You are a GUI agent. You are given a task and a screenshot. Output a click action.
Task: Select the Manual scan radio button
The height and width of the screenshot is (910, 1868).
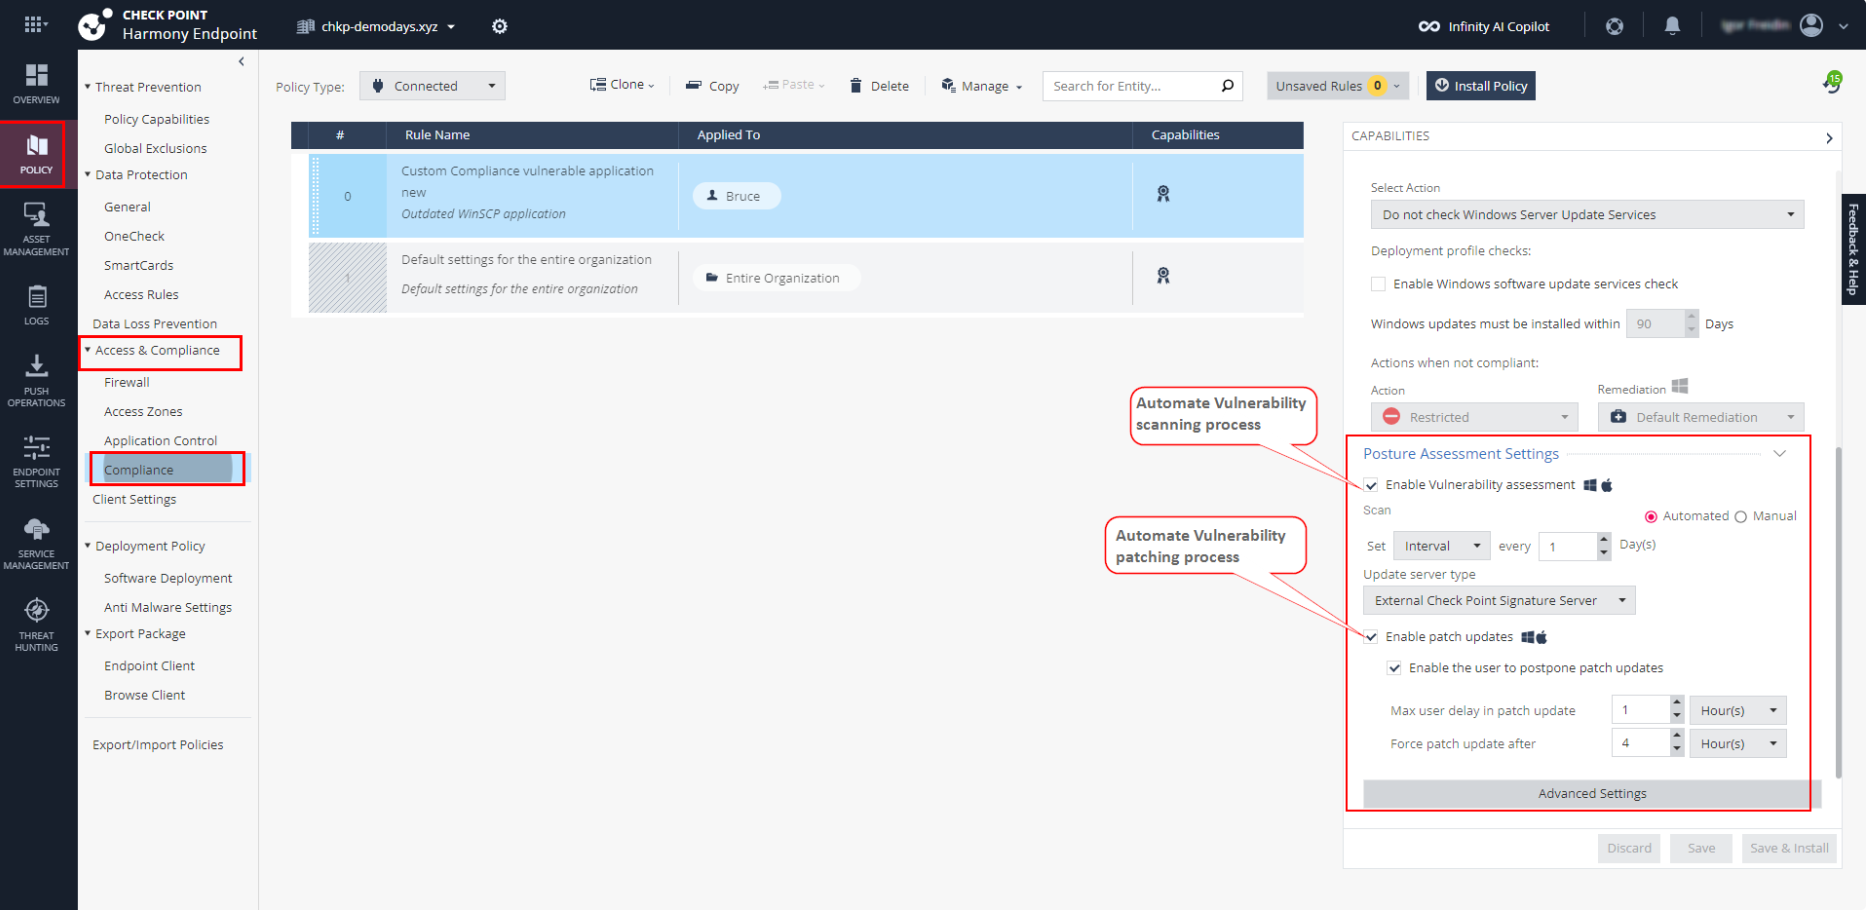(x=1741, y=517)
